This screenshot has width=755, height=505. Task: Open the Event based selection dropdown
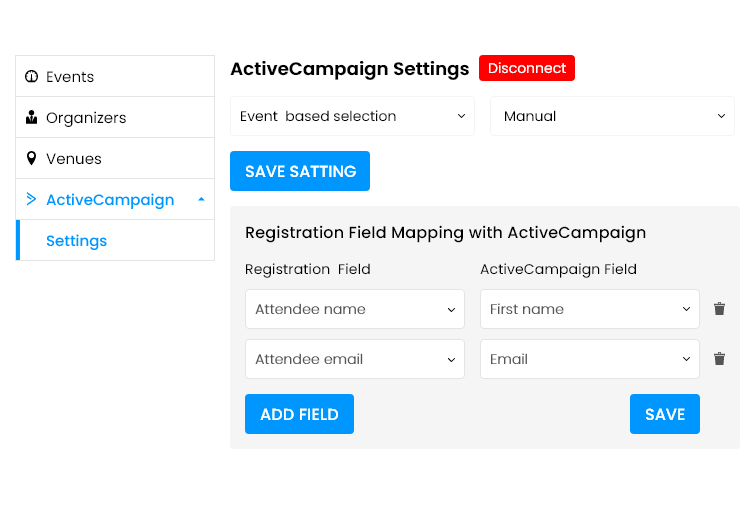pyautogui.click(x=352, y=116)
